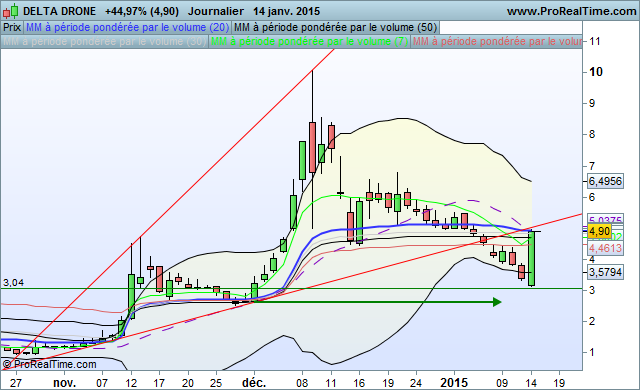Screen dimensions: 640x390
Task: Toggle the greyed MM volume (30) label
Action: (104, 42)
